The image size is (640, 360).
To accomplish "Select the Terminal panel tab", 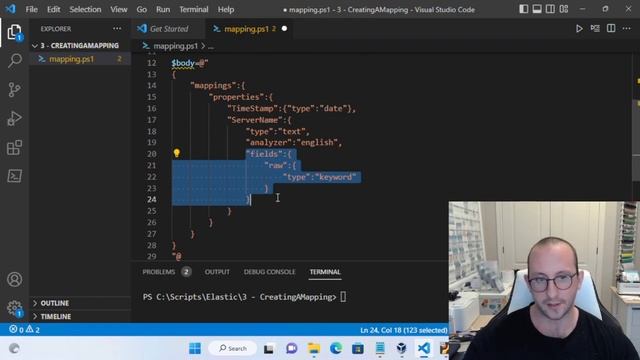I will (x=325, y=272).
